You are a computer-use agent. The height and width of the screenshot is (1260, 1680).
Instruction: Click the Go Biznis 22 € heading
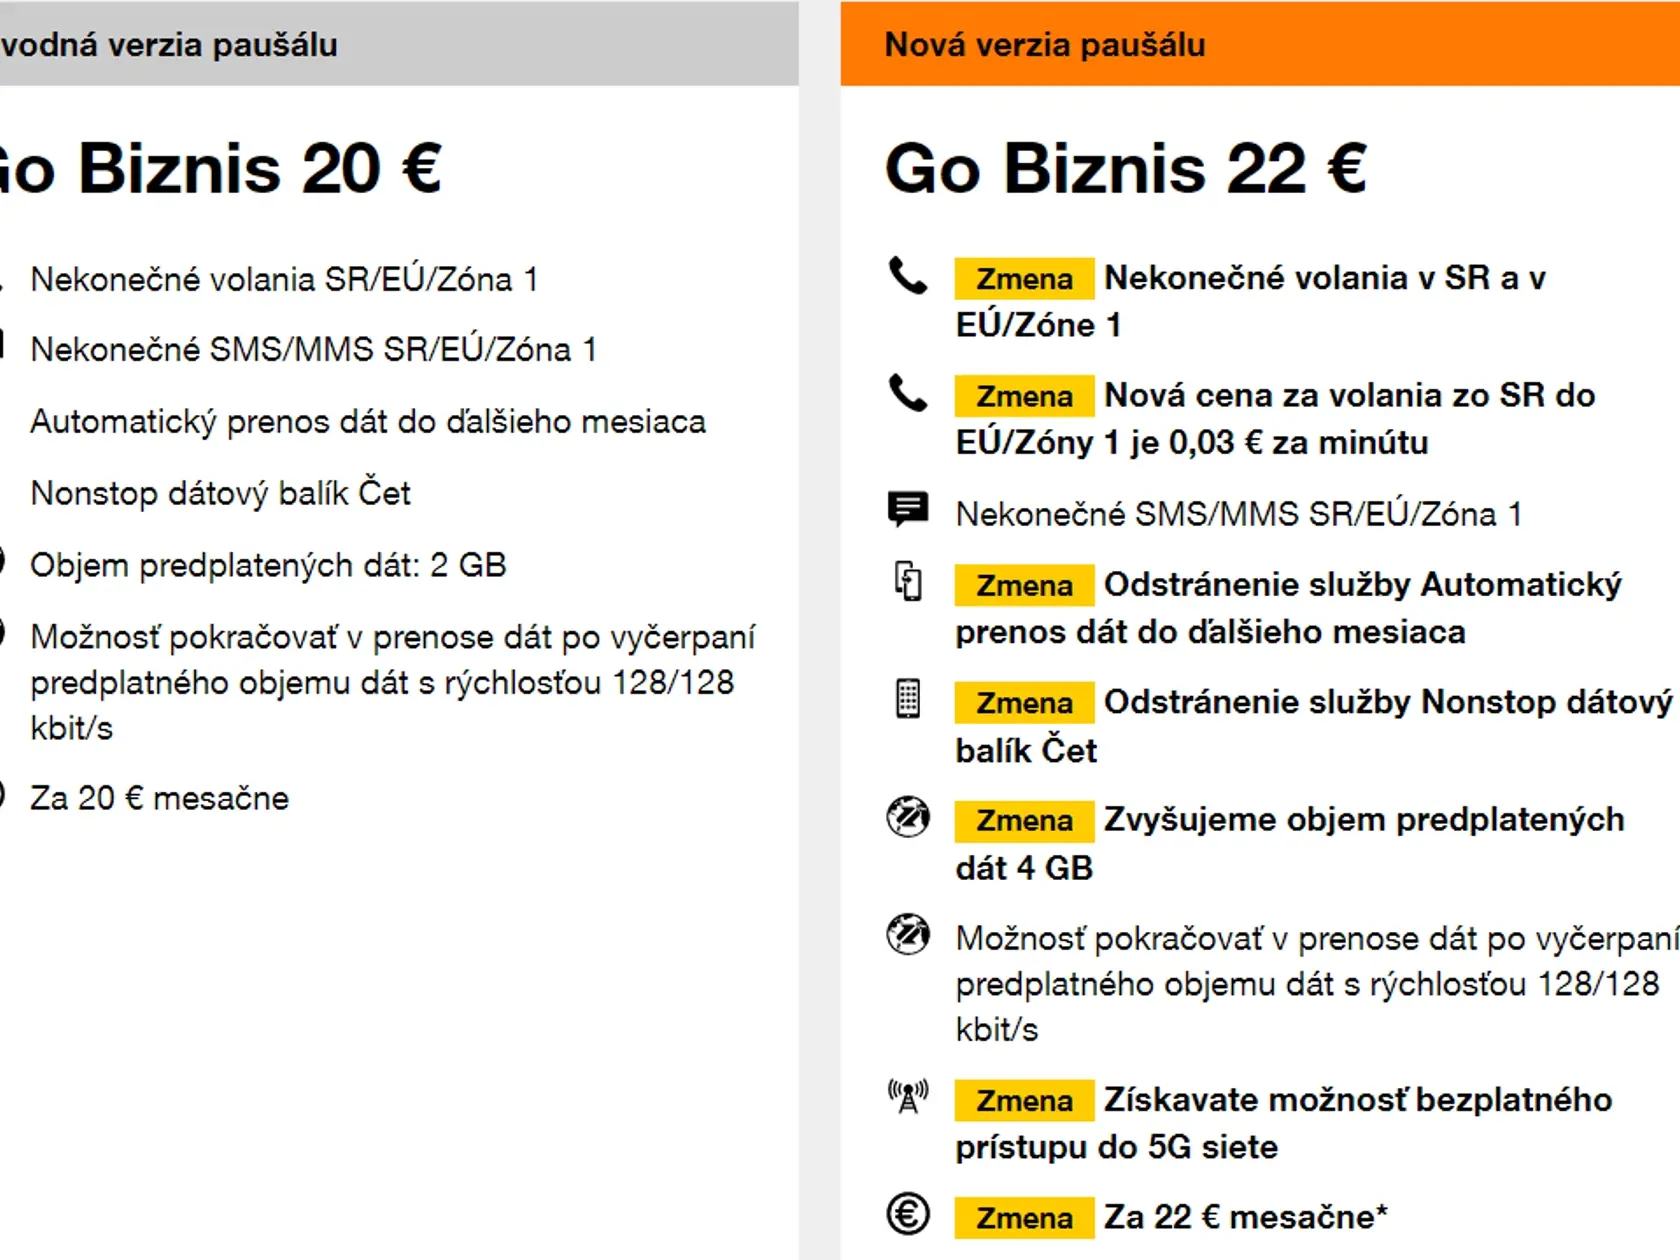pyautogui.click(x=1126, y=168)
